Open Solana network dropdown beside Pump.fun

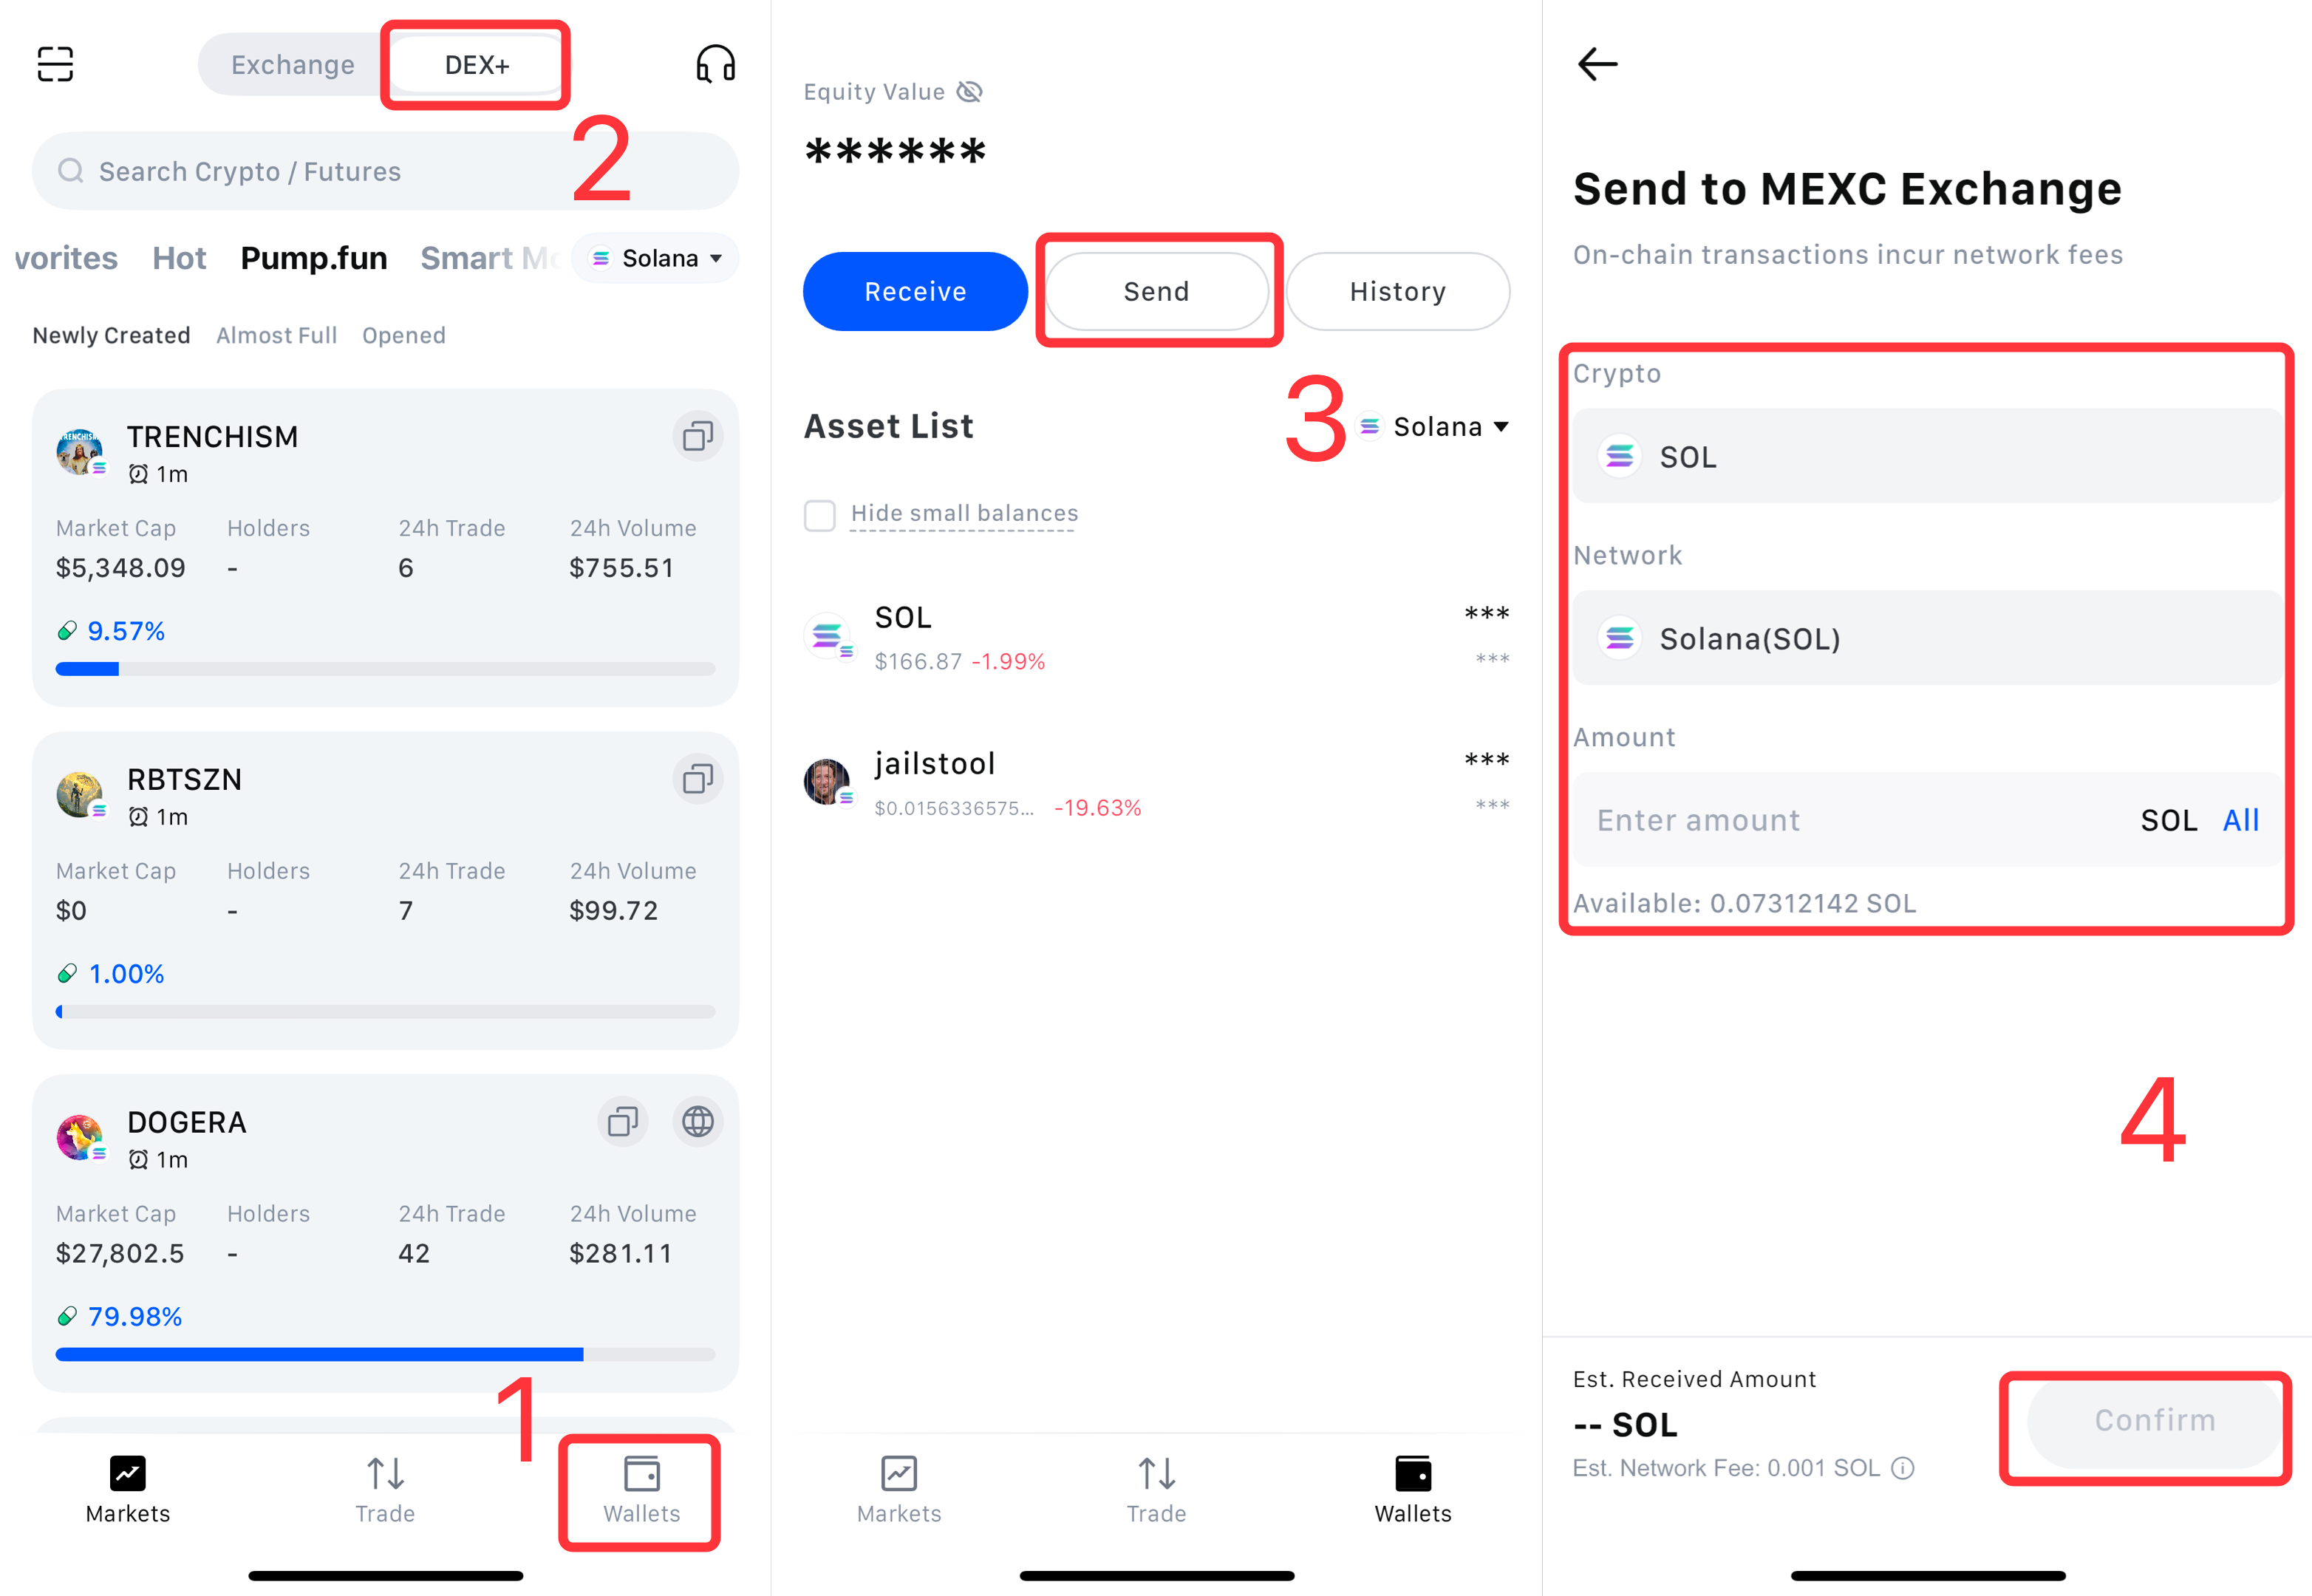[656, 259]
